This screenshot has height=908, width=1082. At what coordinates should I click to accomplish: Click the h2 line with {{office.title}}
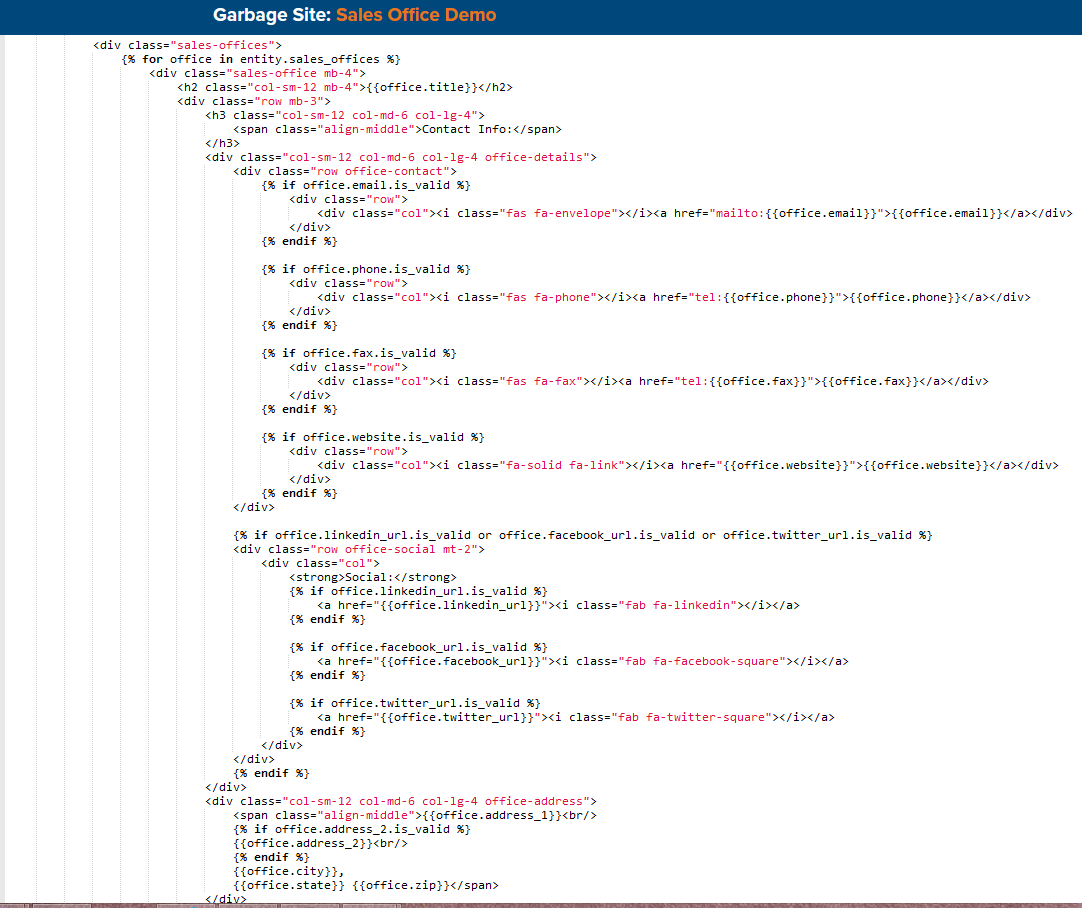(x=345, y=88)
